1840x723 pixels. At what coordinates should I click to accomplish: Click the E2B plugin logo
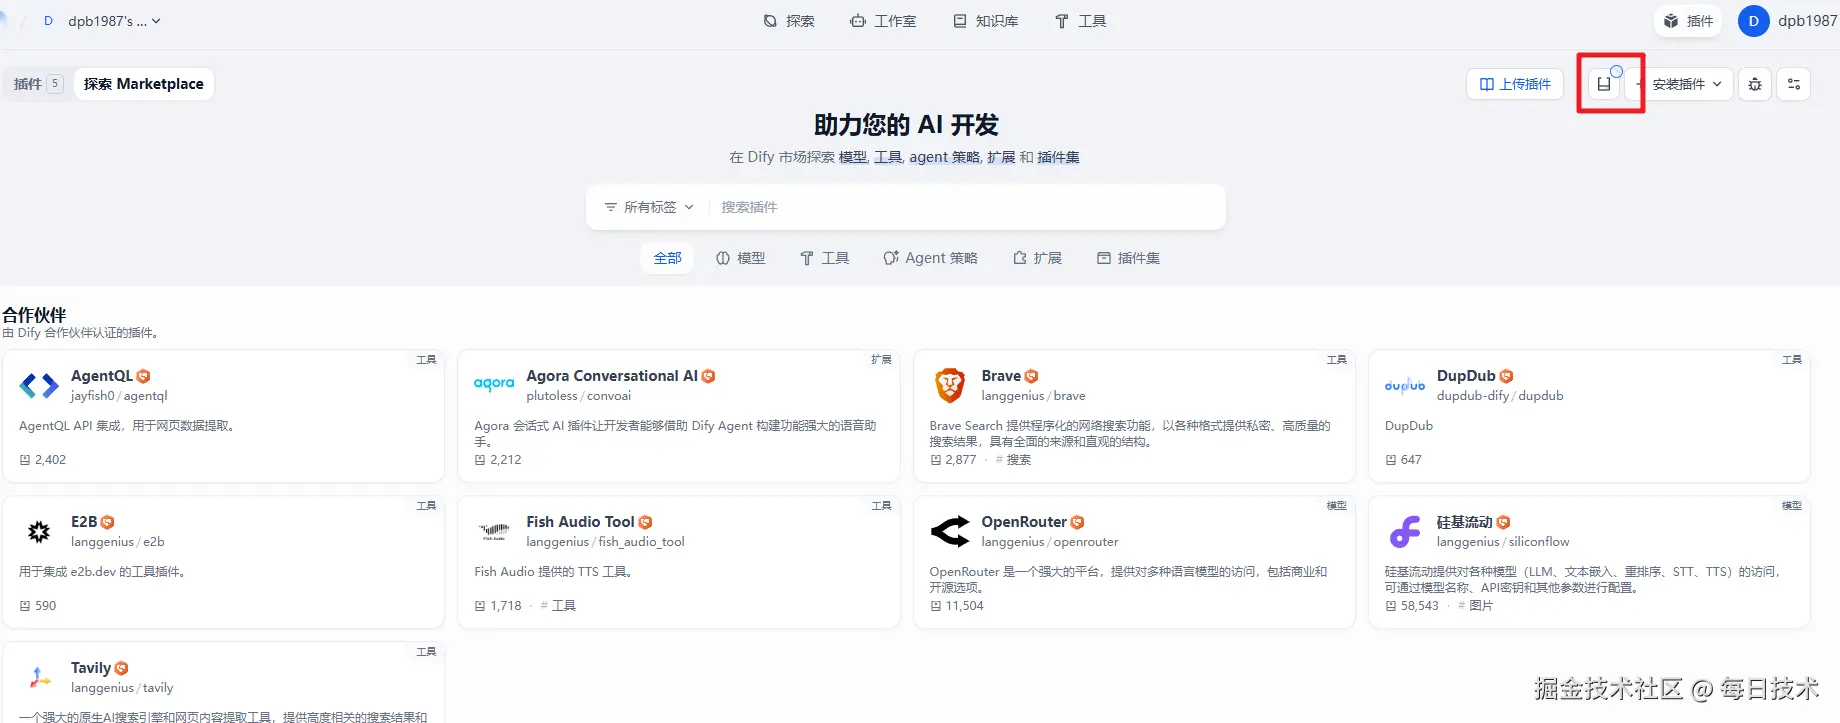(x=39, y=531)
